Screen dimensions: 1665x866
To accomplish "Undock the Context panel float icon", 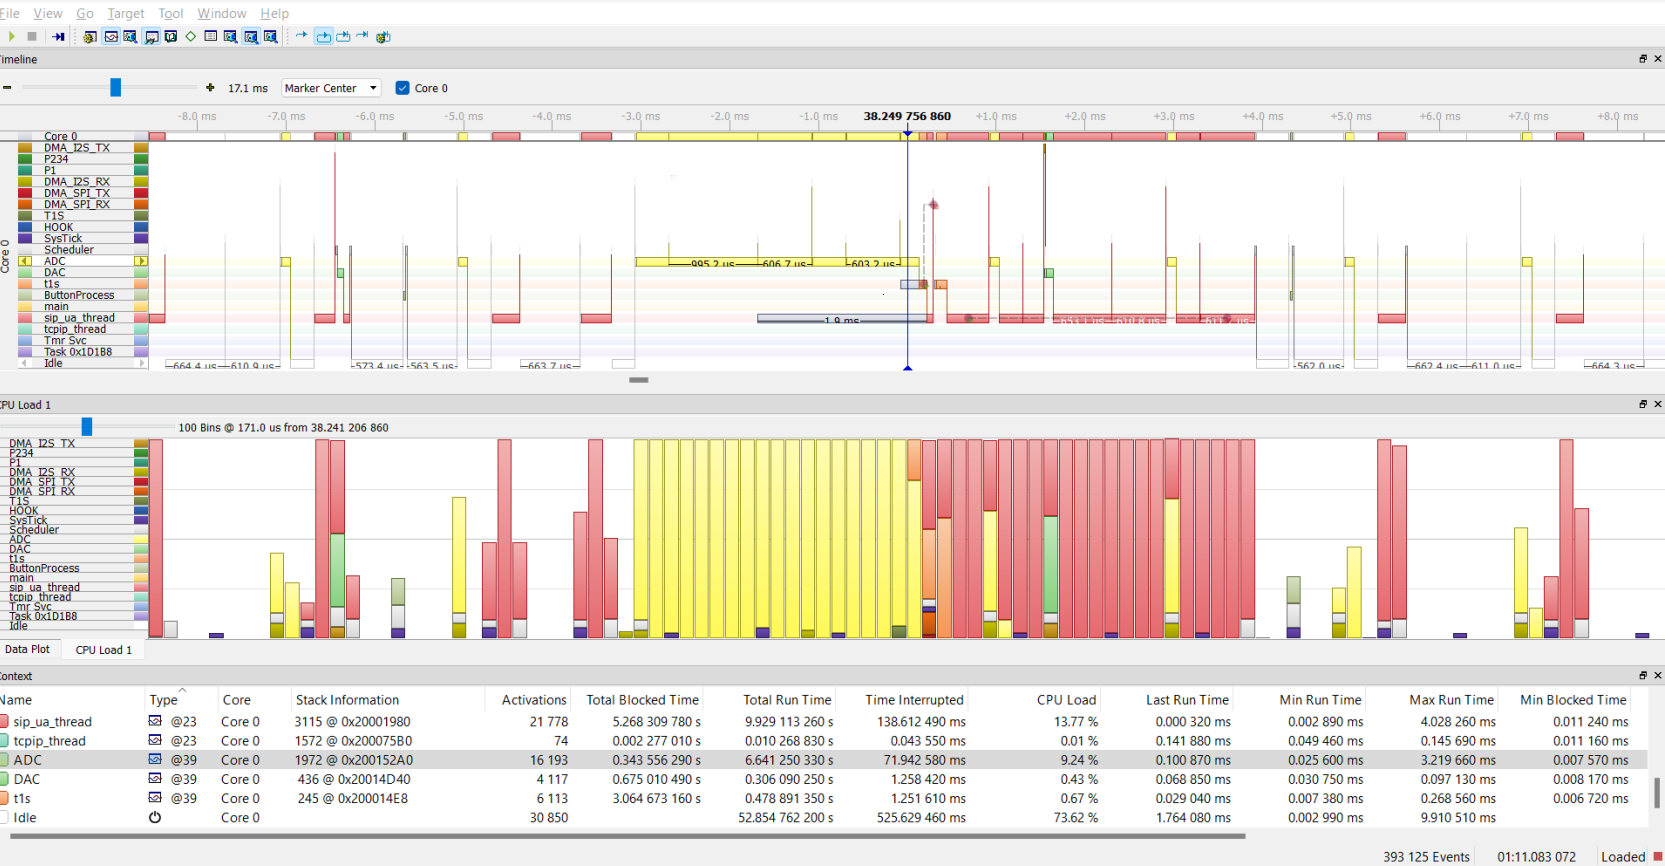I will pos(1642,676).
